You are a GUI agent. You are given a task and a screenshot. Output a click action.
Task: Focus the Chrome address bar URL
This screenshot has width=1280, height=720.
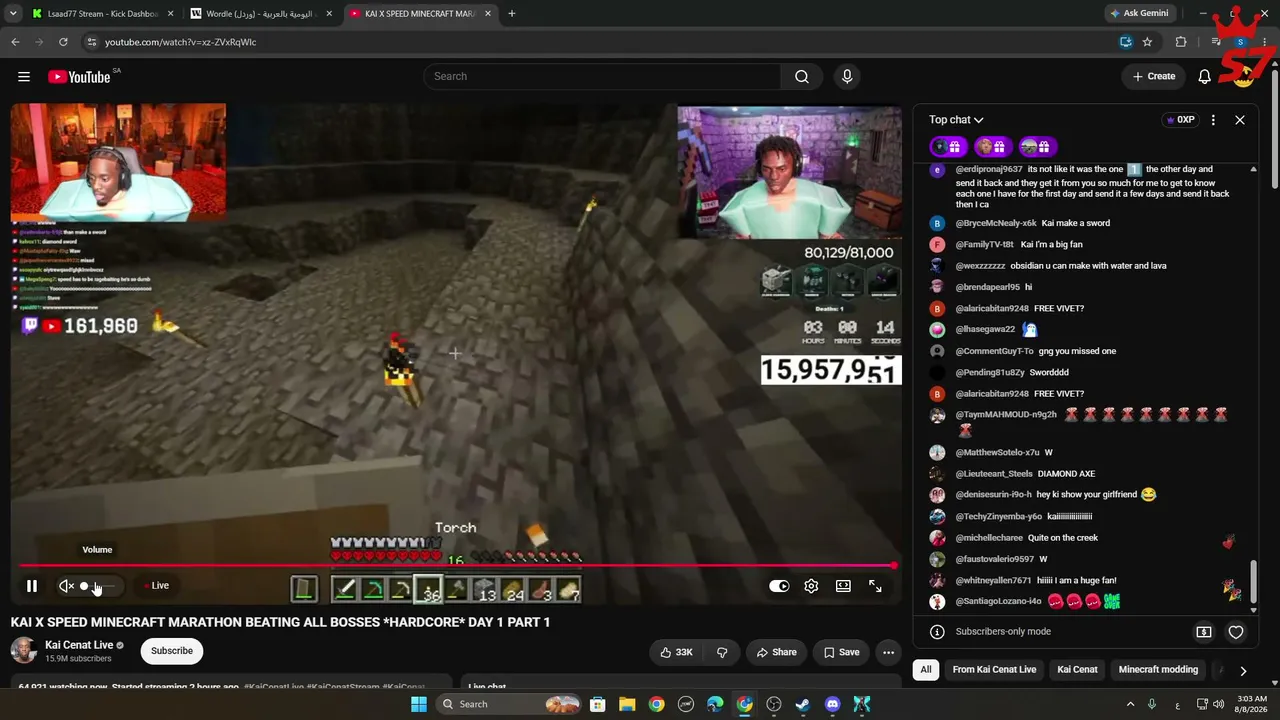[181, 42]
